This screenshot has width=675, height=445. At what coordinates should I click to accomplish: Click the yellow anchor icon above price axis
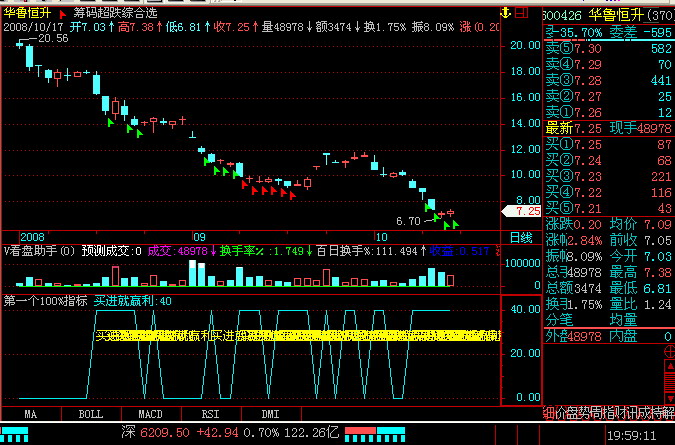[506, 13]
